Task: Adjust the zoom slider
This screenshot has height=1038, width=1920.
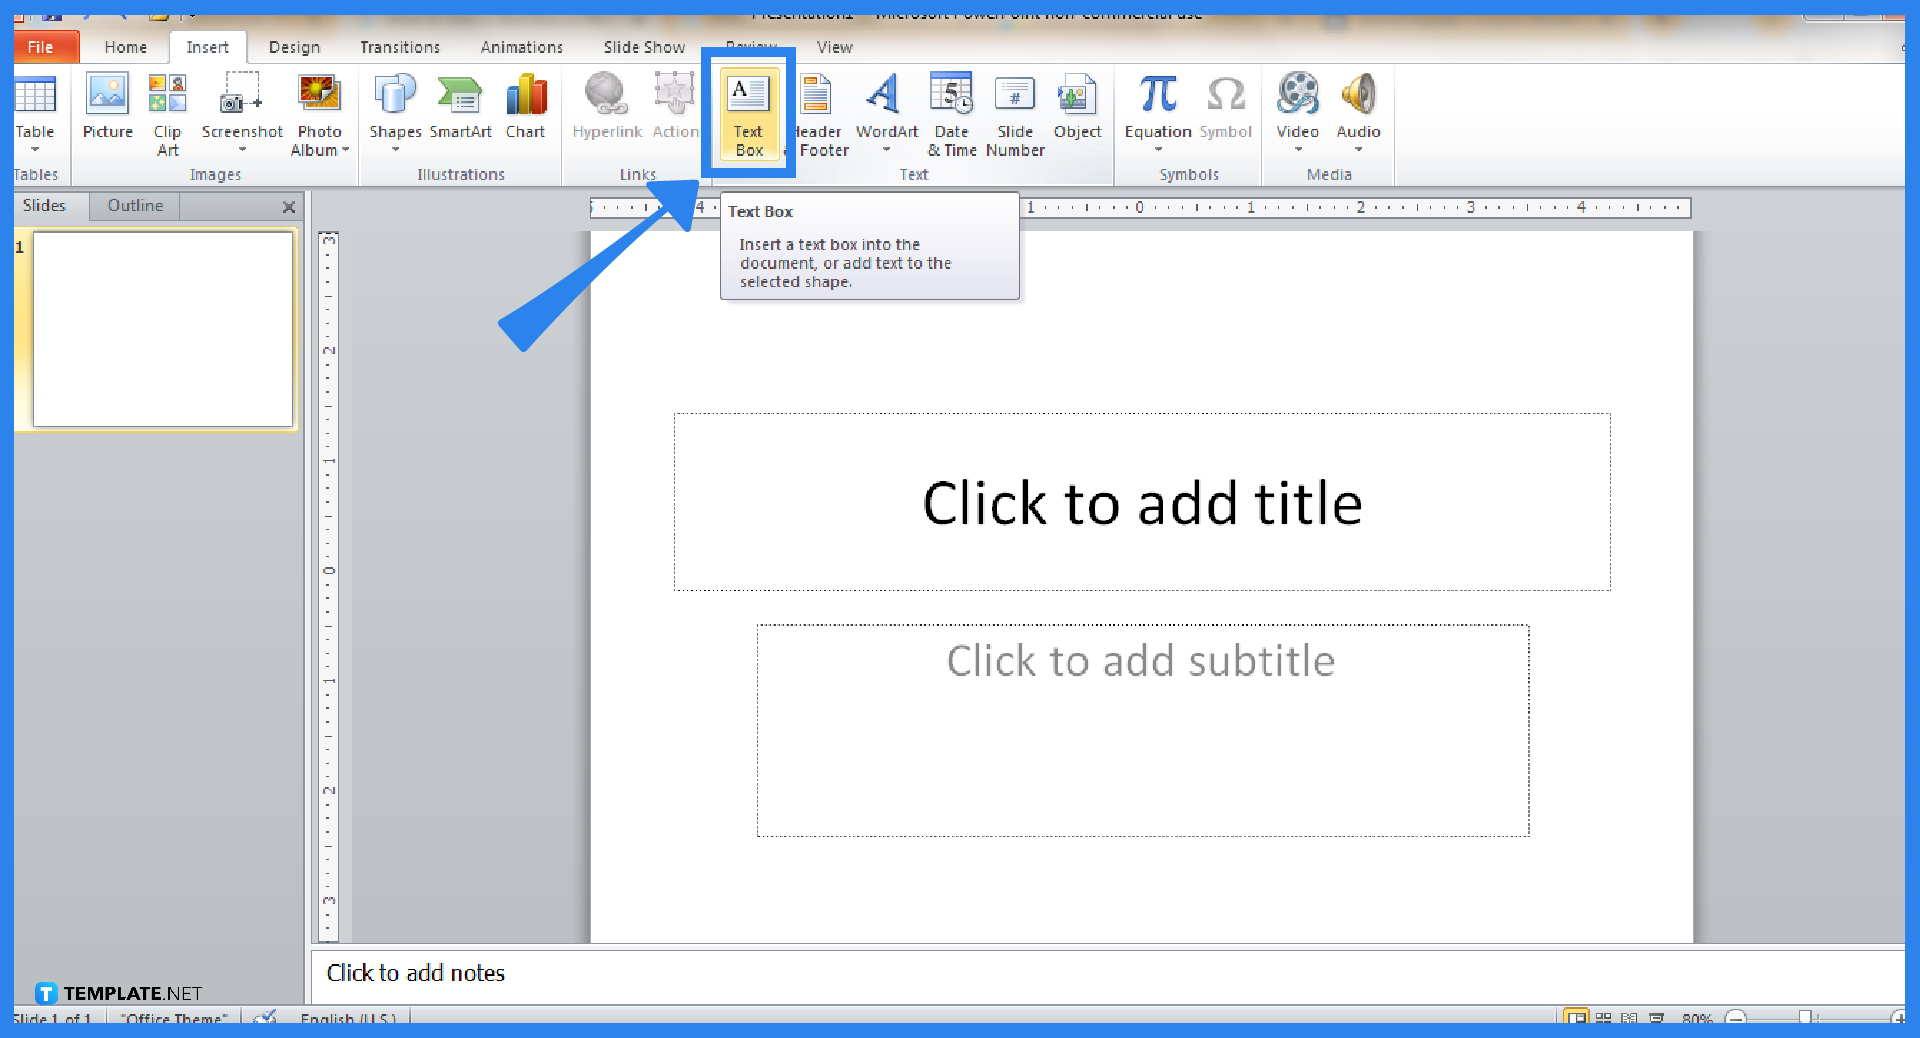Action: [x=1805, y=1017]
